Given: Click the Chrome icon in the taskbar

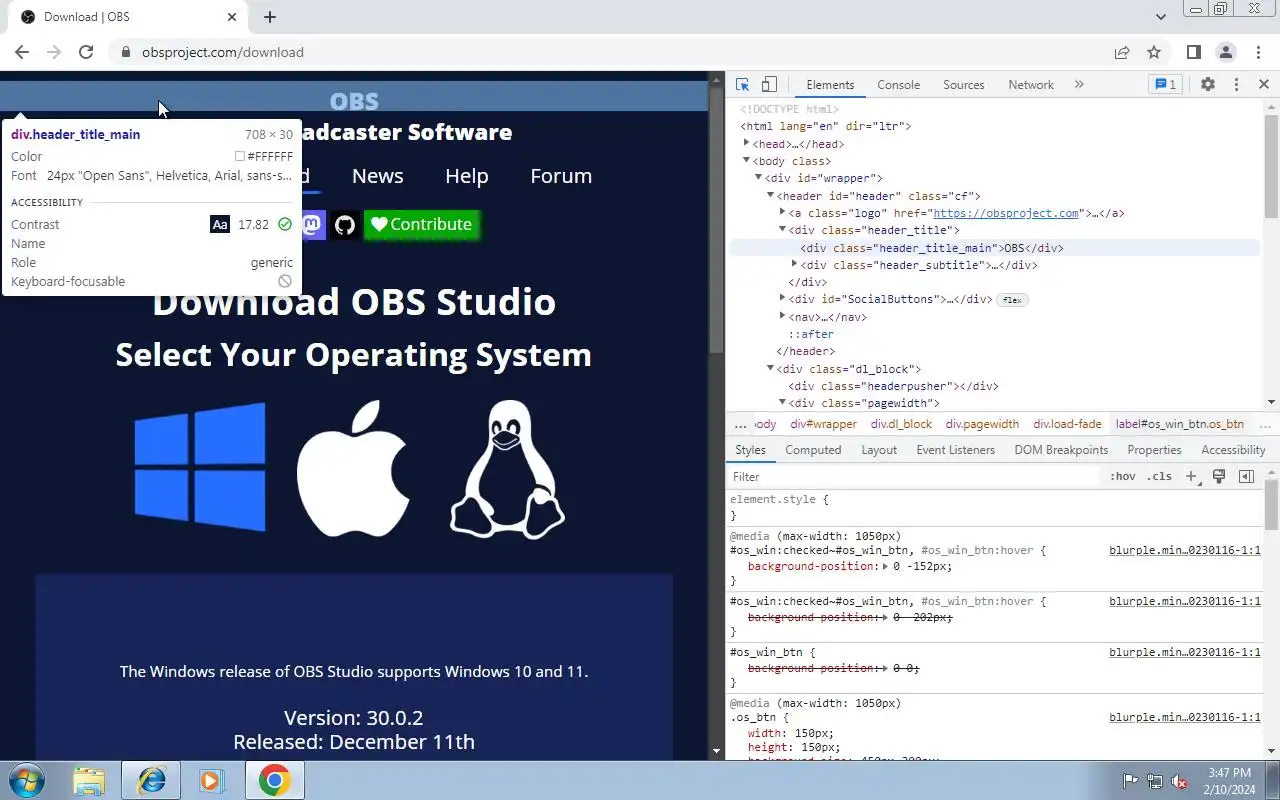Looking at the screenshot, I should coord(275,780).
